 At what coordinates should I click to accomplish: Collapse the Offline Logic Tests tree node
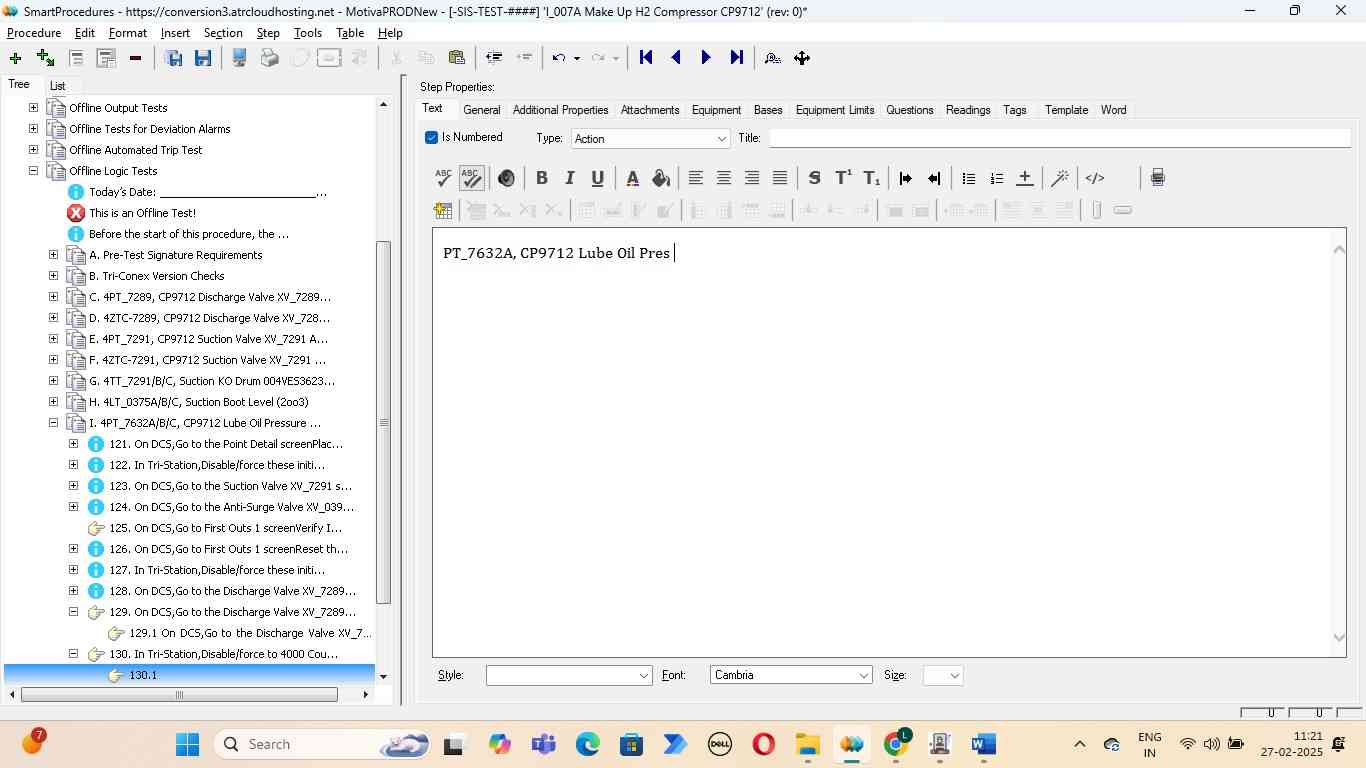(x=33, y=171)
